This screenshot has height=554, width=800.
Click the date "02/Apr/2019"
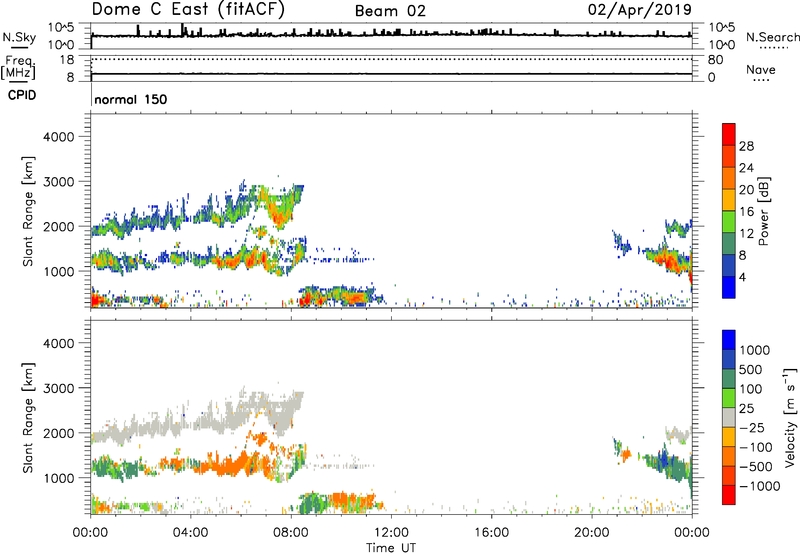click(x=640, y=10)
